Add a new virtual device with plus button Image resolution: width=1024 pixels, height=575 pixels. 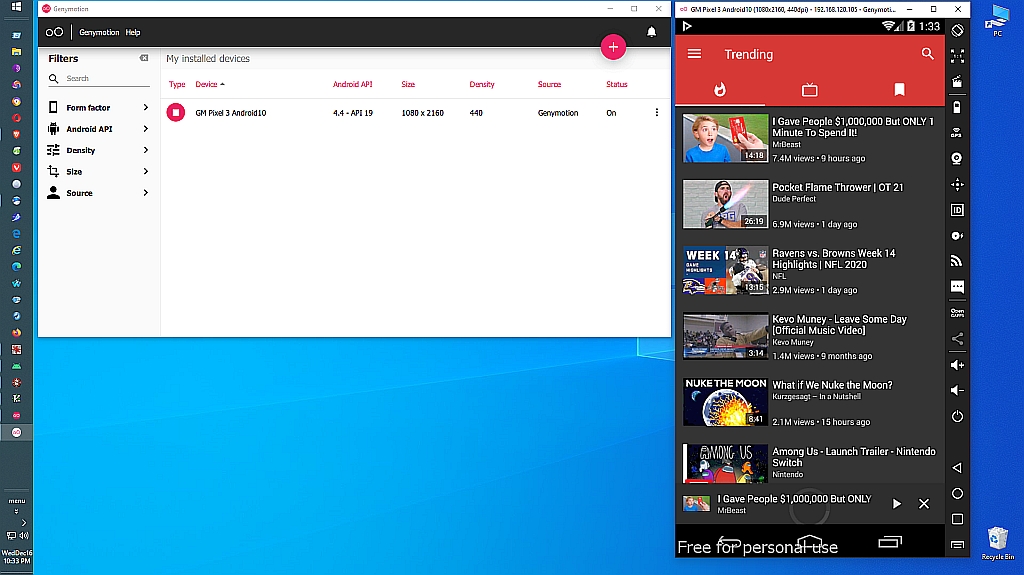[x=613, y=47]
